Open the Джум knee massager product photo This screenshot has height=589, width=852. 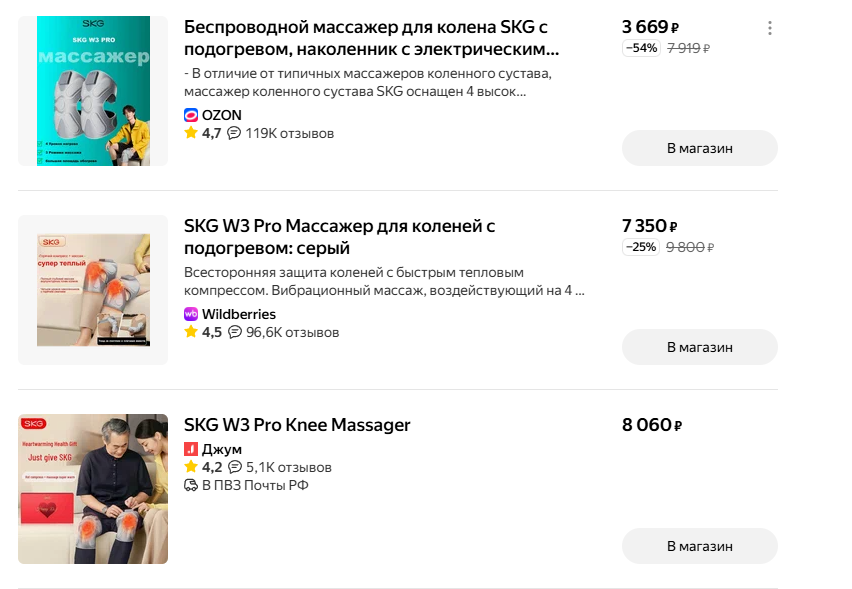tap(93, 489)
